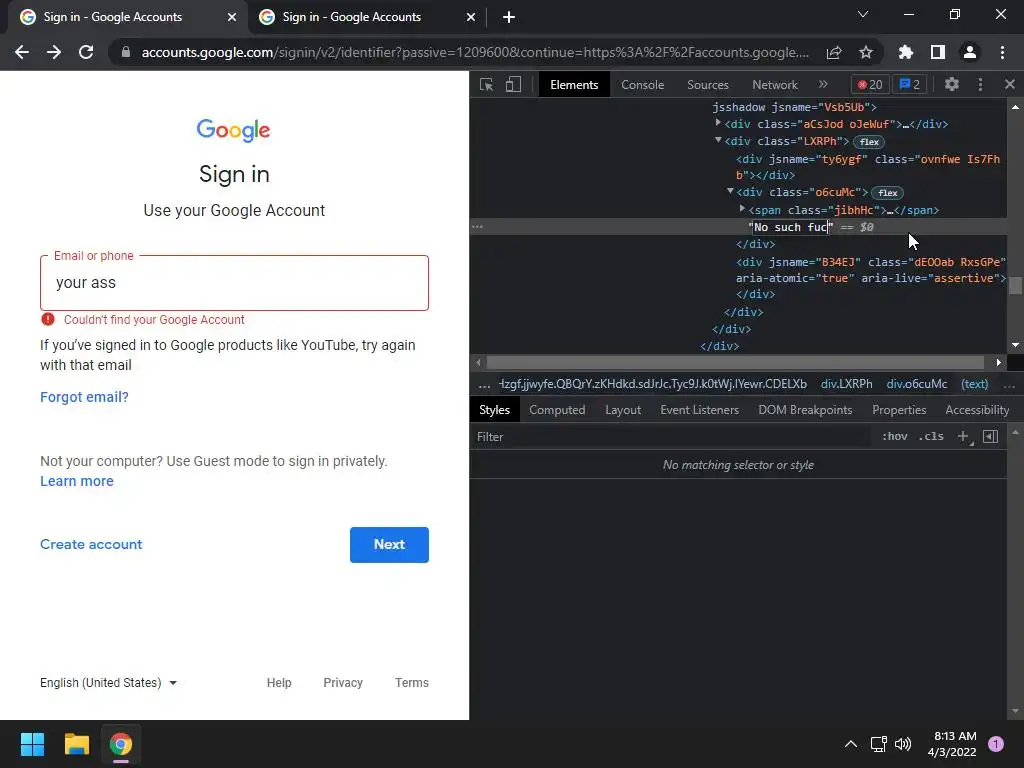Screen dimensions: 1024x768
Task: Open the Properties pane tab
Action: 899,410
